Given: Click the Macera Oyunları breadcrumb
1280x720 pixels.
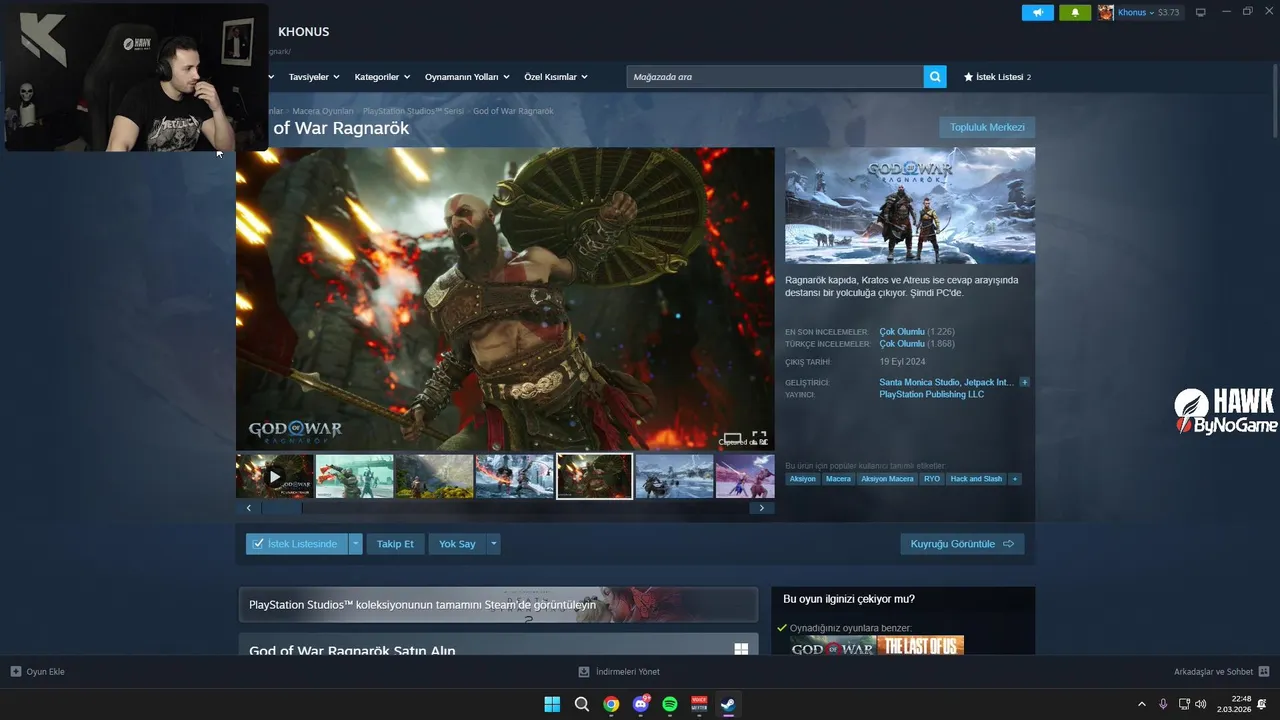Looking at the screenshot, I should coord(322,111).
